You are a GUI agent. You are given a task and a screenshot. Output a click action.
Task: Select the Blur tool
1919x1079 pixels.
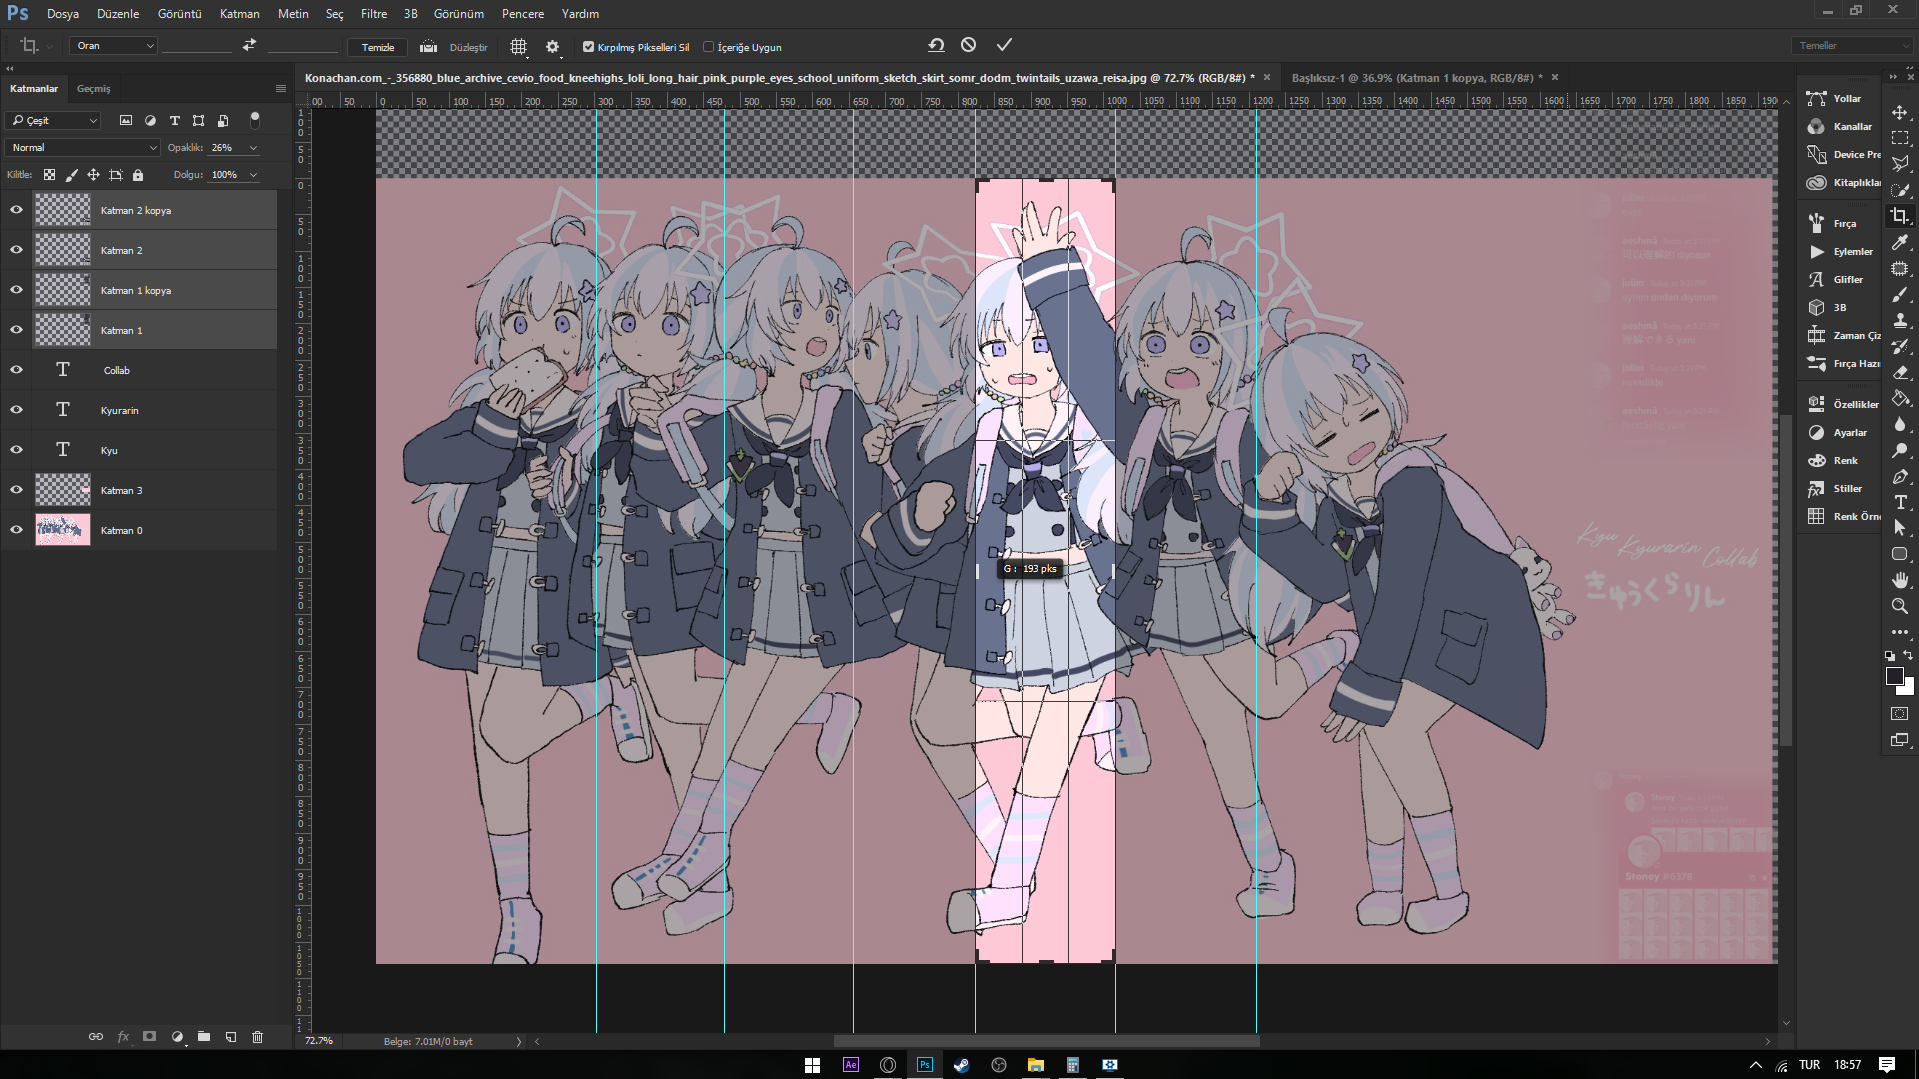pos(1900,424)
